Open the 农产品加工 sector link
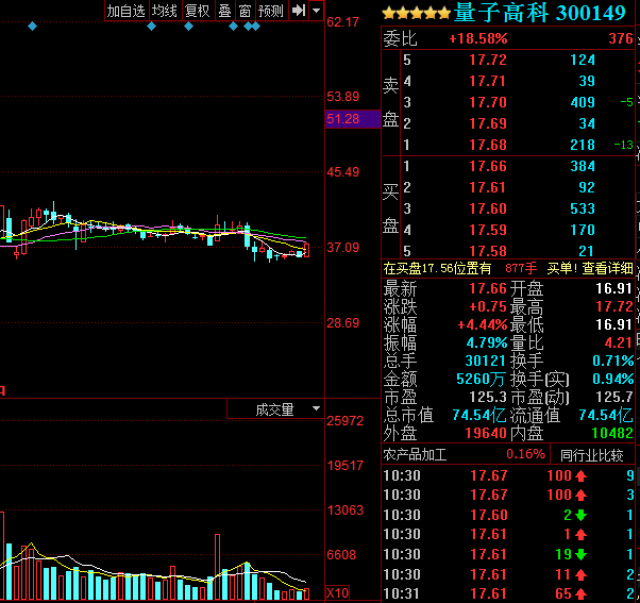 [x=416, y=455]
